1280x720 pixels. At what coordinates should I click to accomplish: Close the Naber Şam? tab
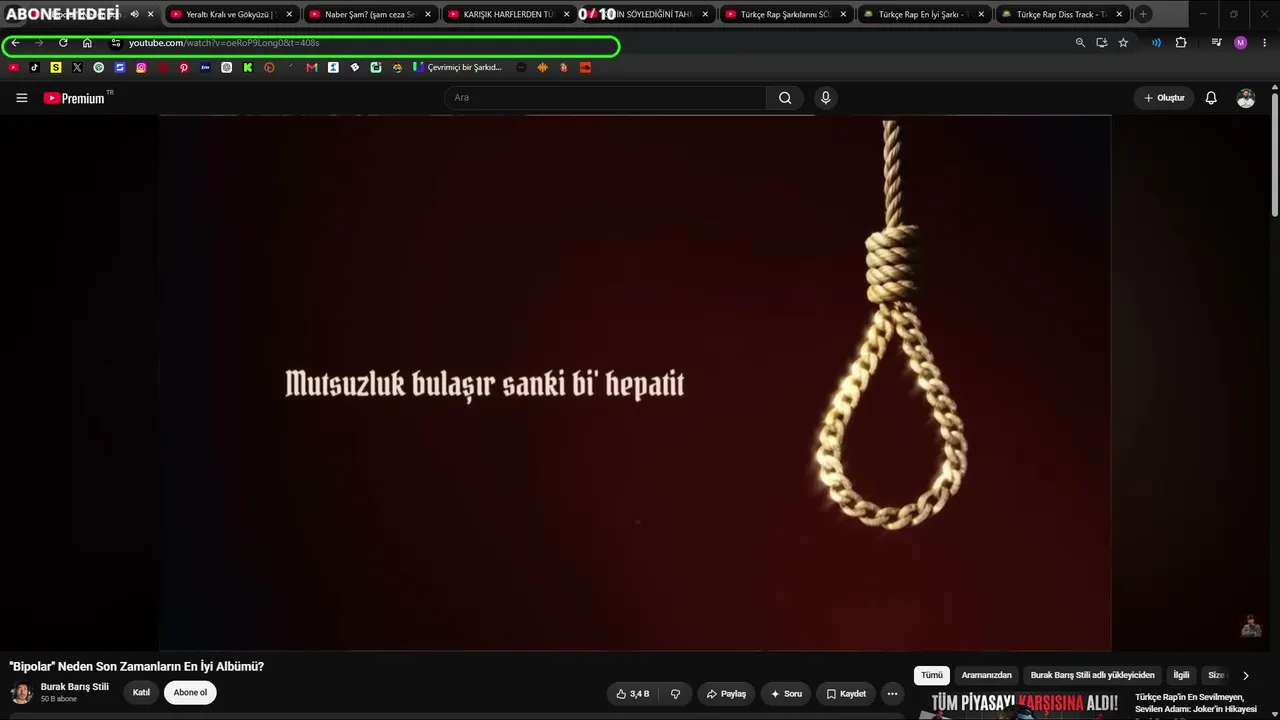click(x=428, y=14)
